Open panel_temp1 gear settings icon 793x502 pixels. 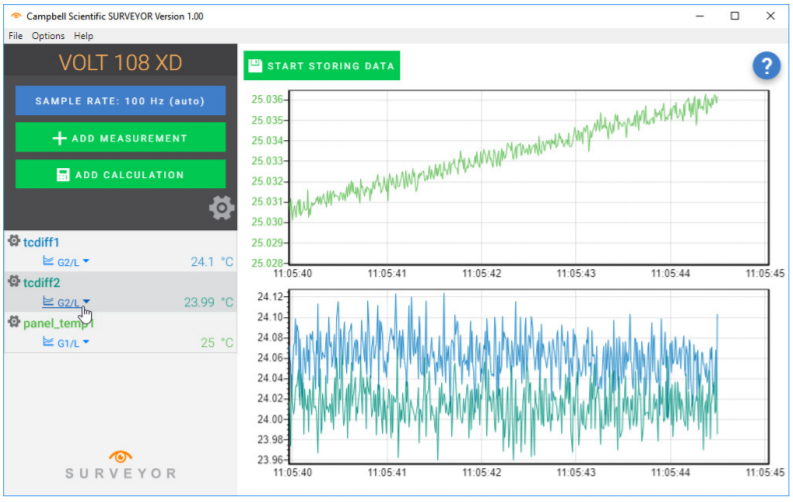pos(14,322)
